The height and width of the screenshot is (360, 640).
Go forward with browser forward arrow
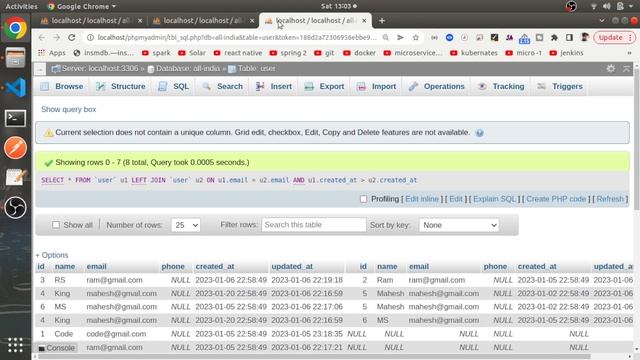[x=56, y=38]
